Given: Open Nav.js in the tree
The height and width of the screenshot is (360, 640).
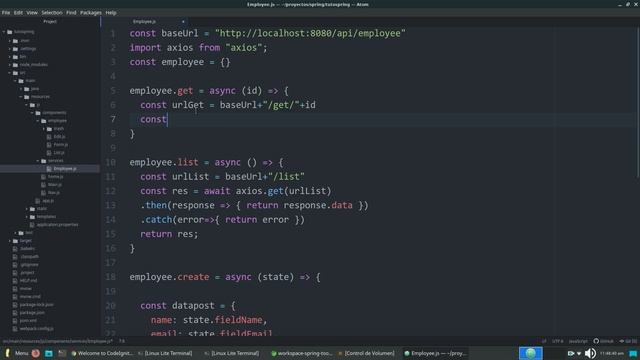Looking at the screenshot, I should 53,193.
